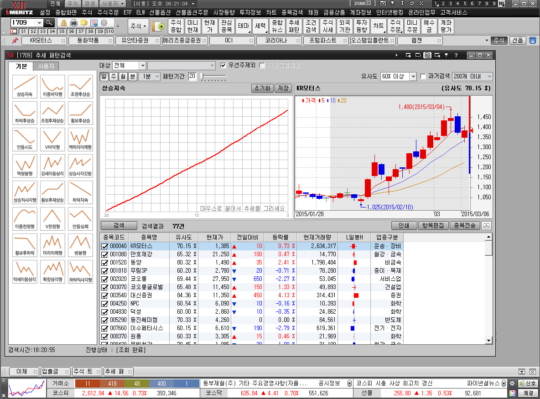Open the 1분 interval dropdown
The image size is (540, 399).
pos(149,76)
